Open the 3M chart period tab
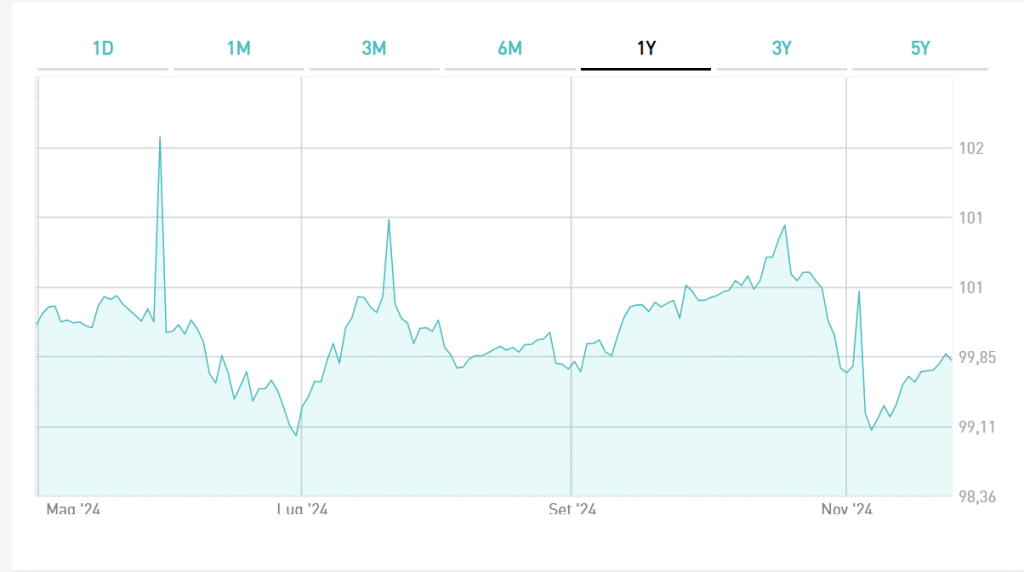 pyautogui.click(x=374, y=48)
